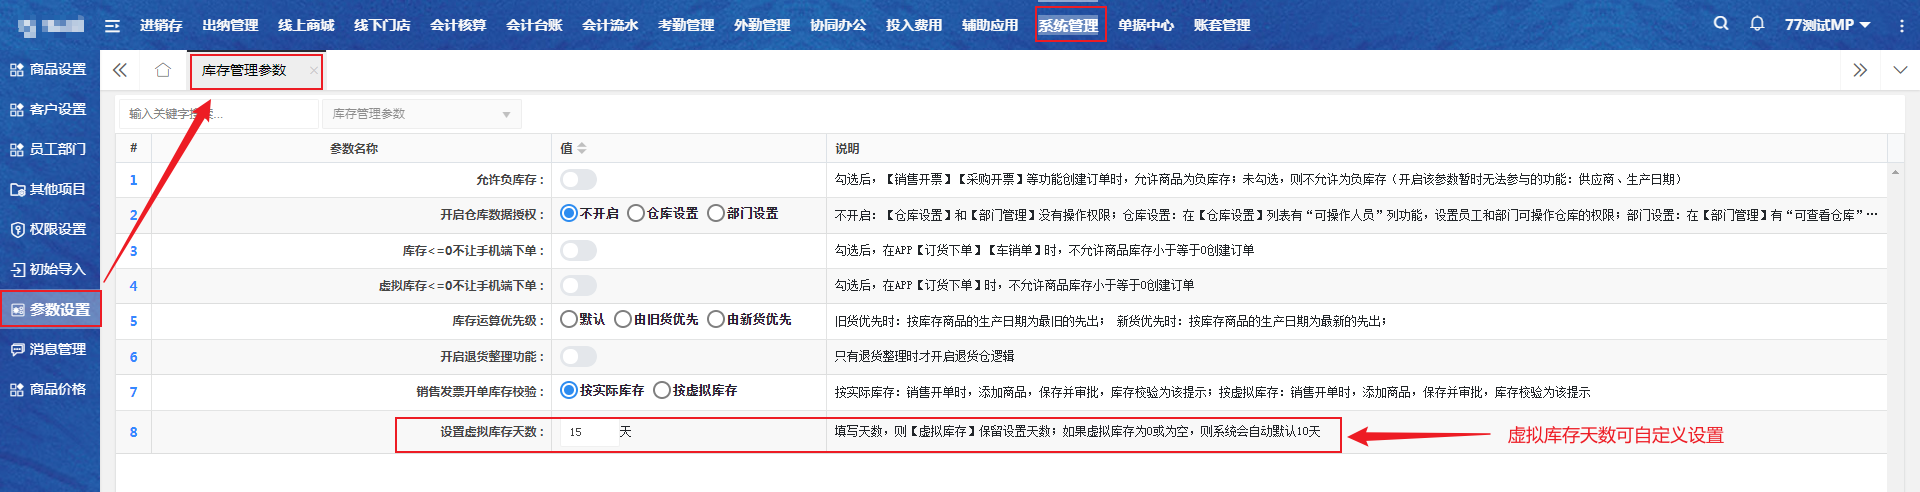Open the 线下门店 top menu

coord(382,25)
